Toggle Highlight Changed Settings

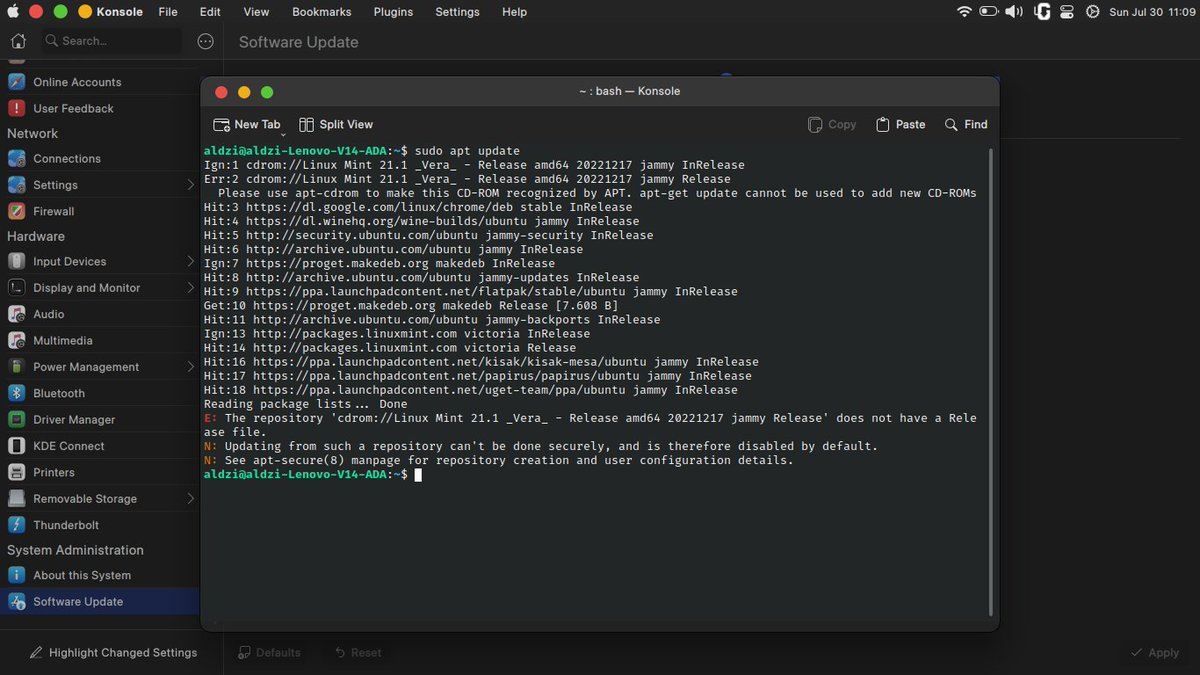click(113, 652)
